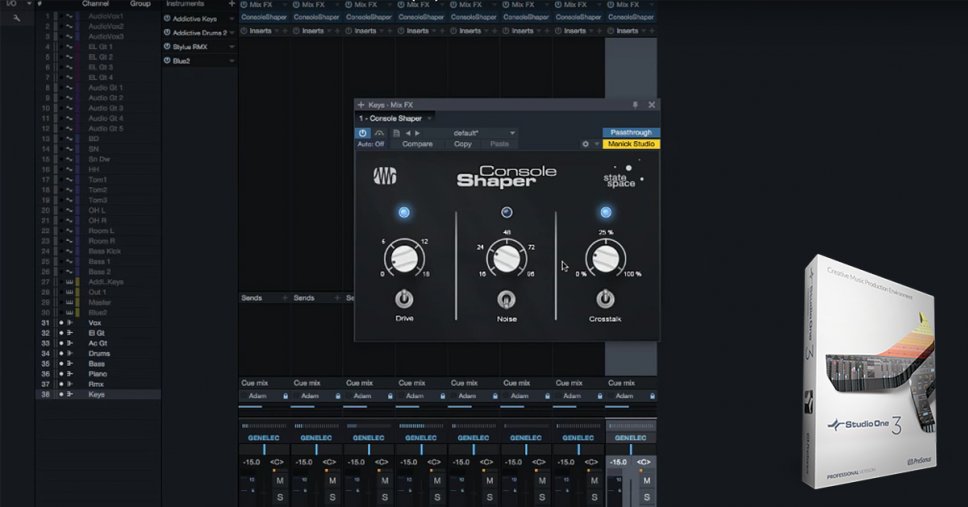Click the add instrument plus icon
Screen dimensions: 968x507
(x=232, y=4)
